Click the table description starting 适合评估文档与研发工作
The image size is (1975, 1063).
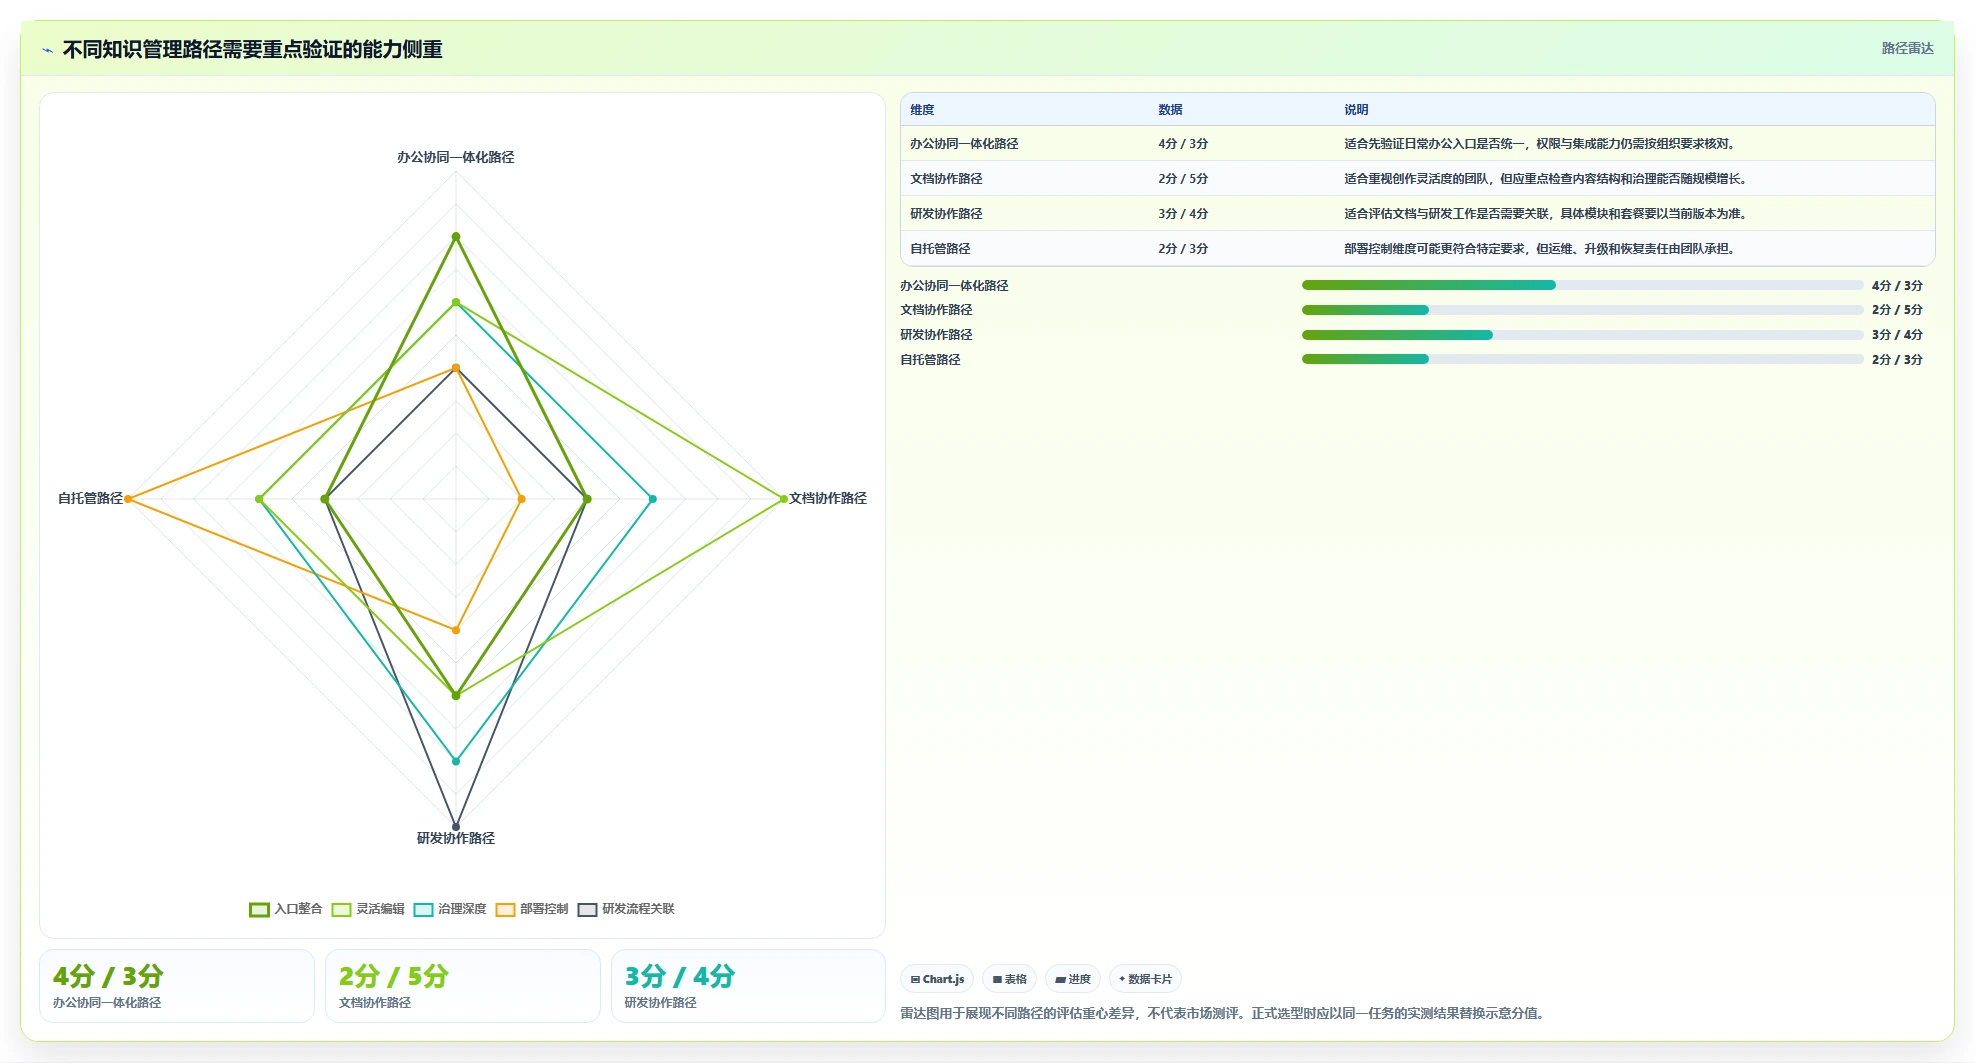(1547, 214)
